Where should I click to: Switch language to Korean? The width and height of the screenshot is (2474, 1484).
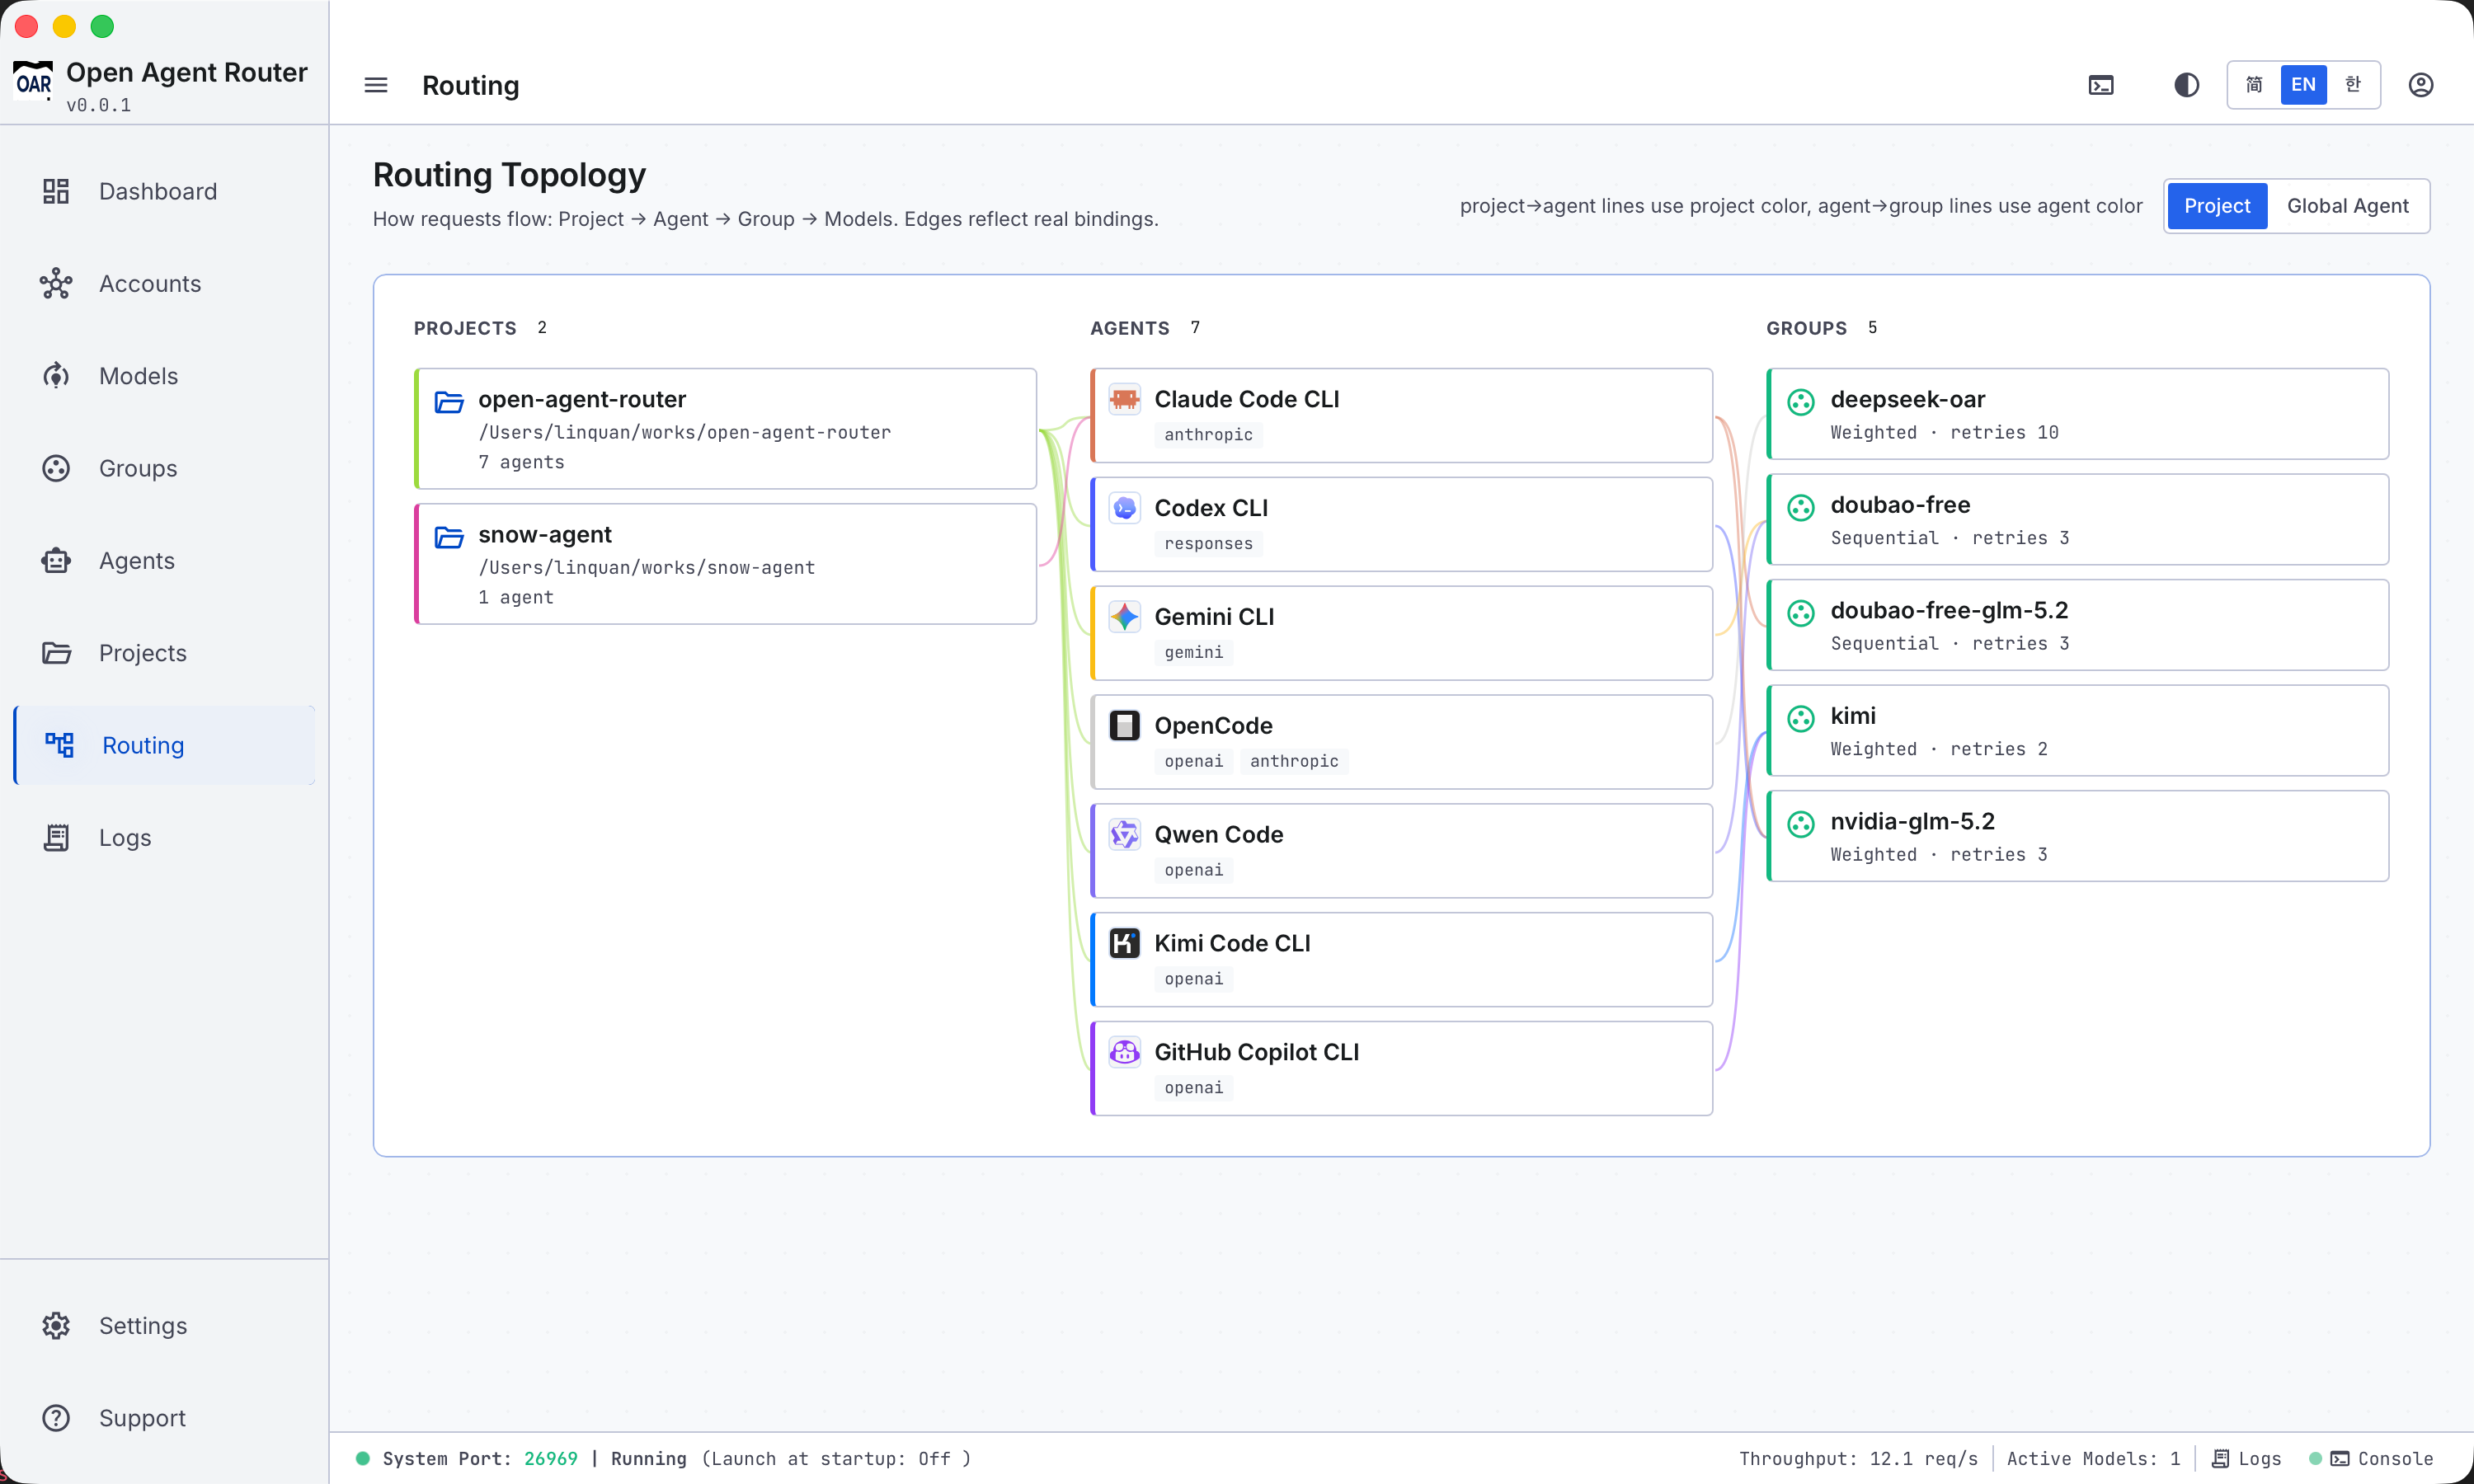pyautogui.click(x=2353, y=85)
